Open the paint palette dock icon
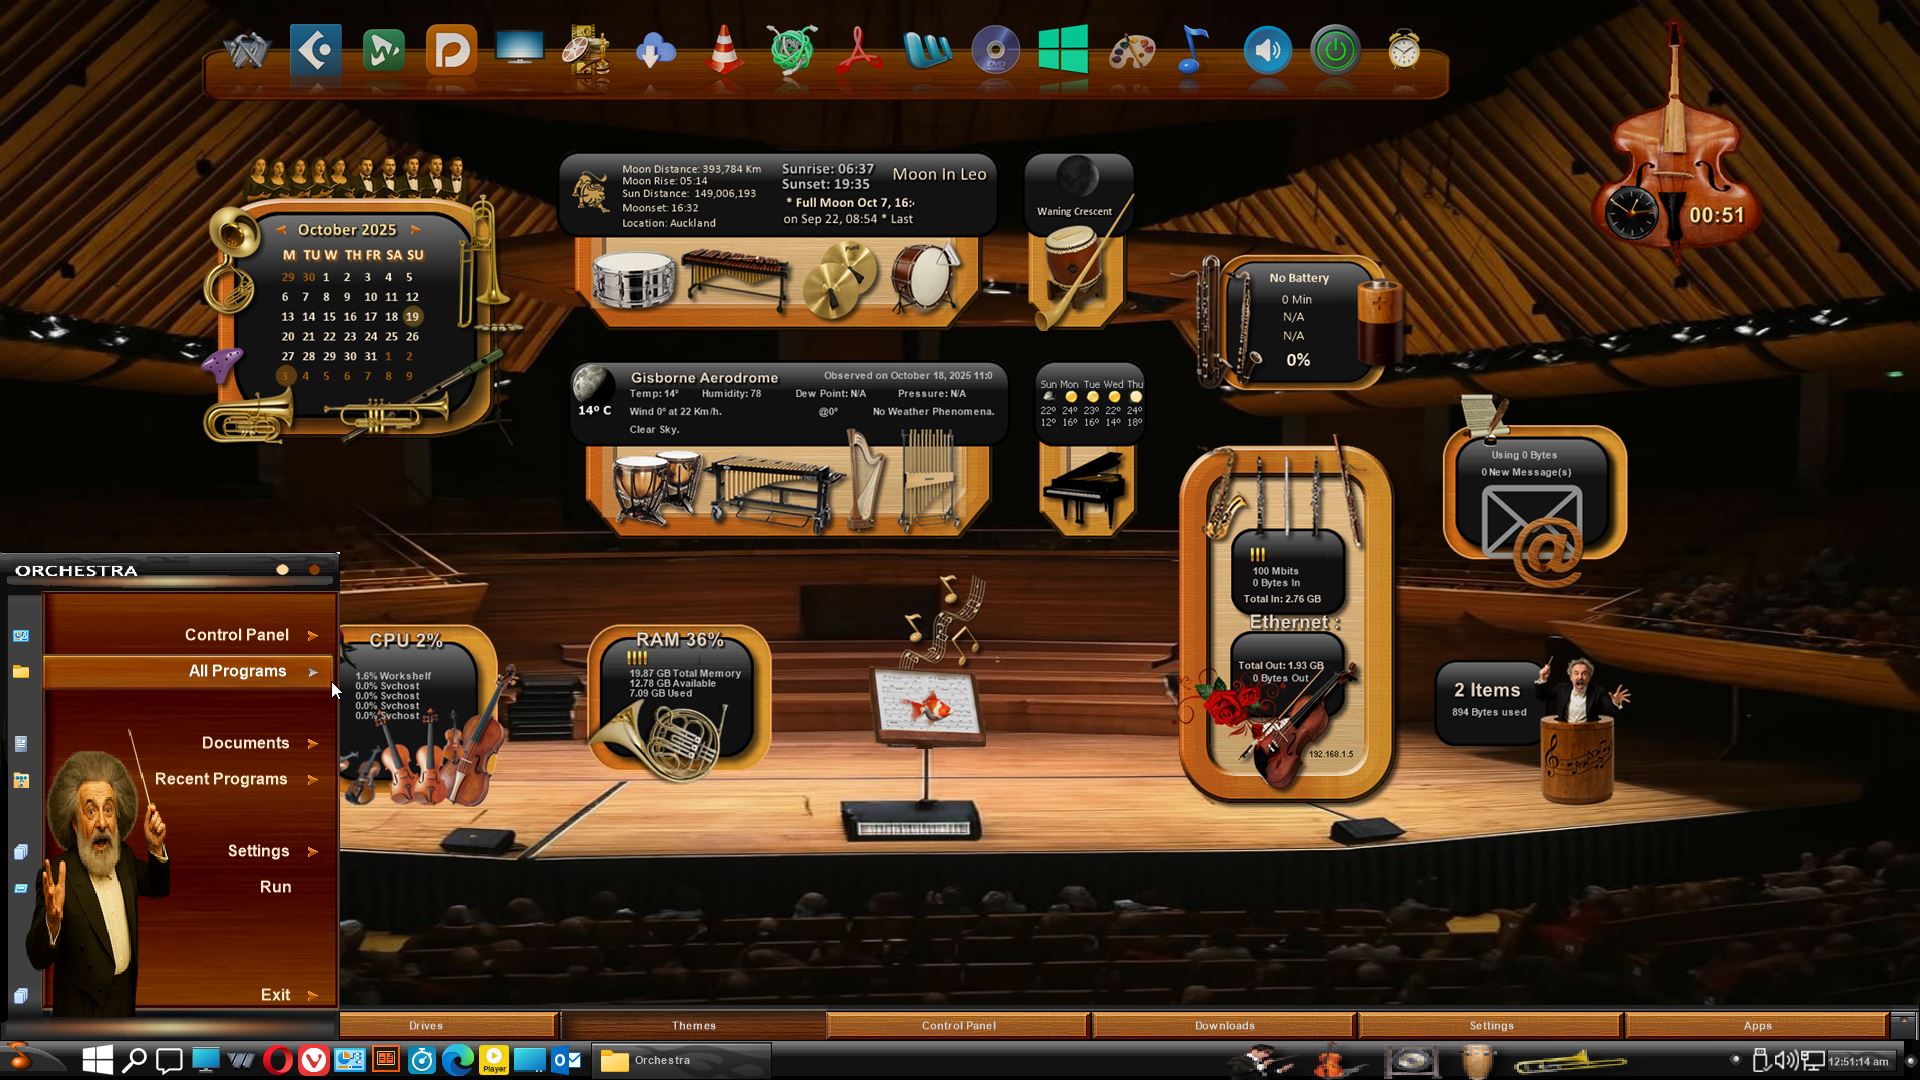Screen dimensions: 1920x1080 (1132, 50)
